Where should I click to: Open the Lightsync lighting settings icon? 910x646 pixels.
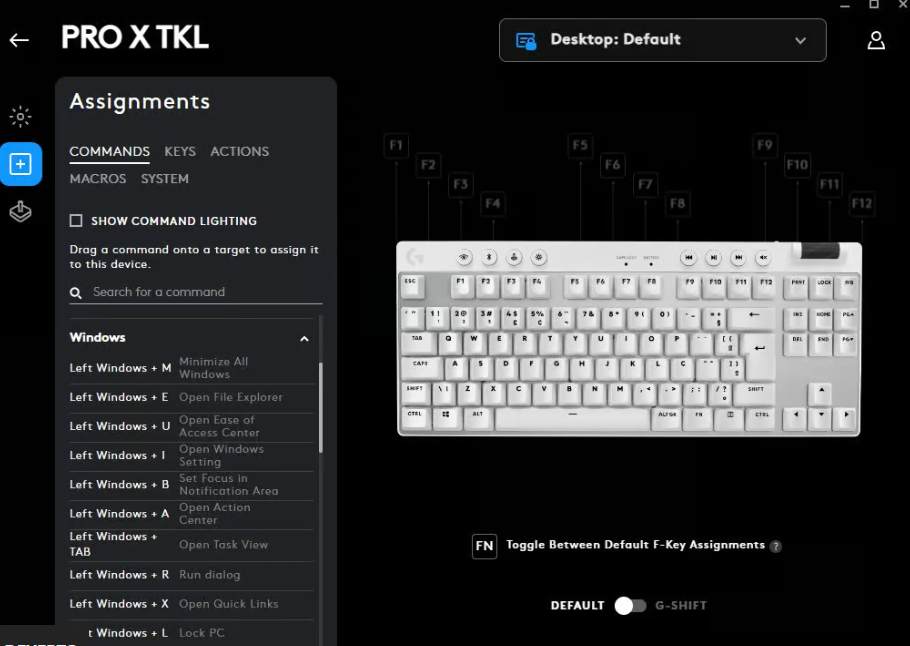(x=20, y=117)
